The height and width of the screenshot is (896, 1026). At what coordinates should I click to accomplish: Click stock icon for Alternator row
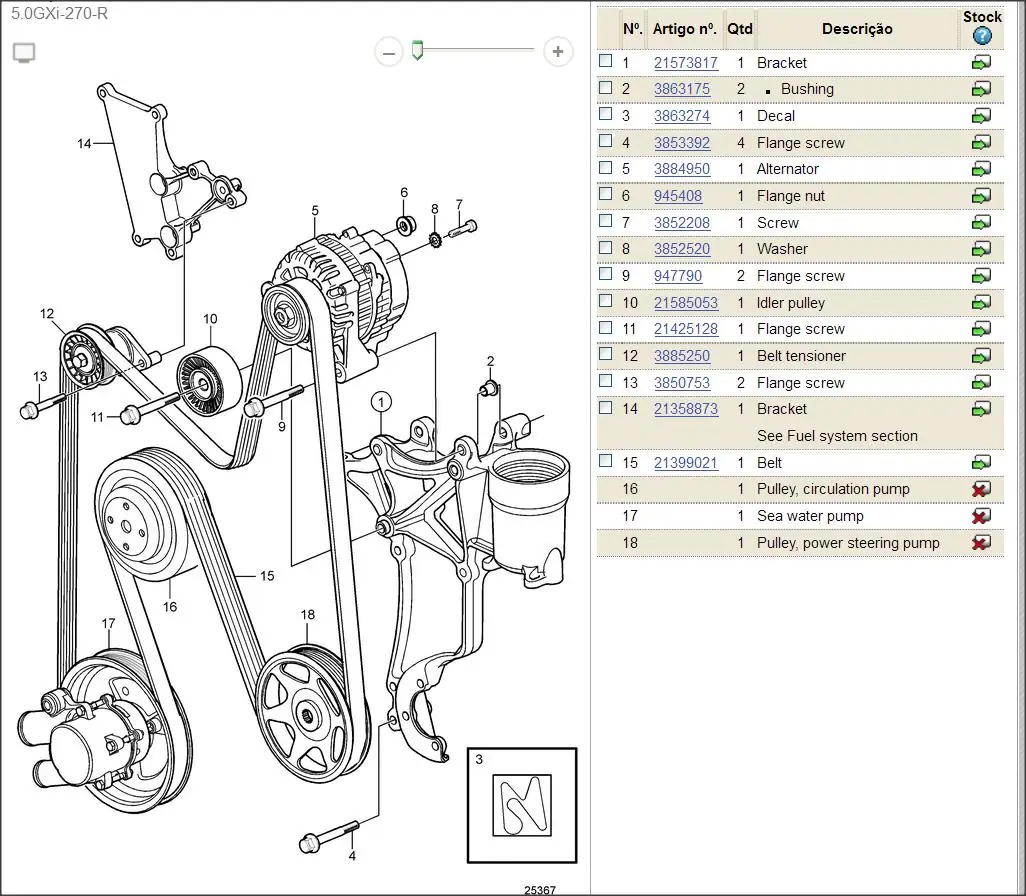[x=981, y=169]
